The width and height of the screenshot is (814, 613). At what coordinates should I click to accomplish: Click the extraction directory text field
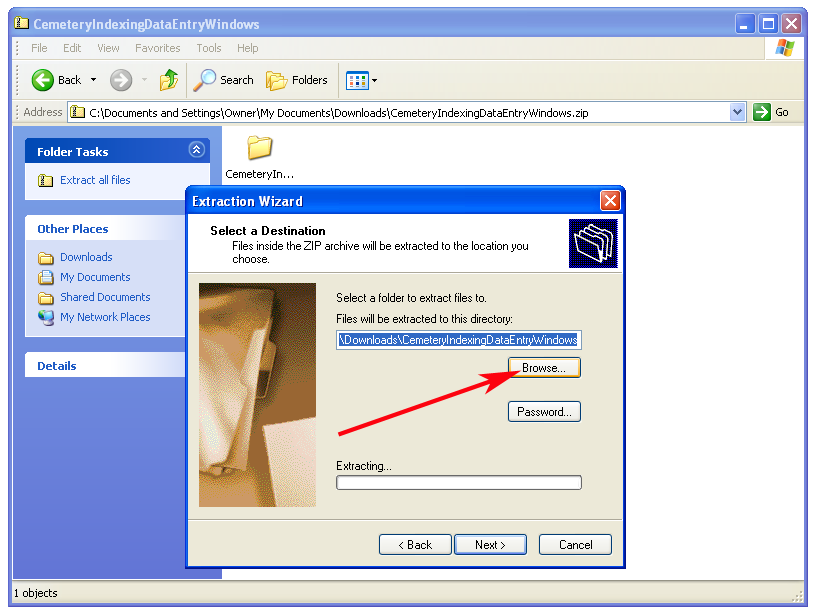tap(458, 340)
